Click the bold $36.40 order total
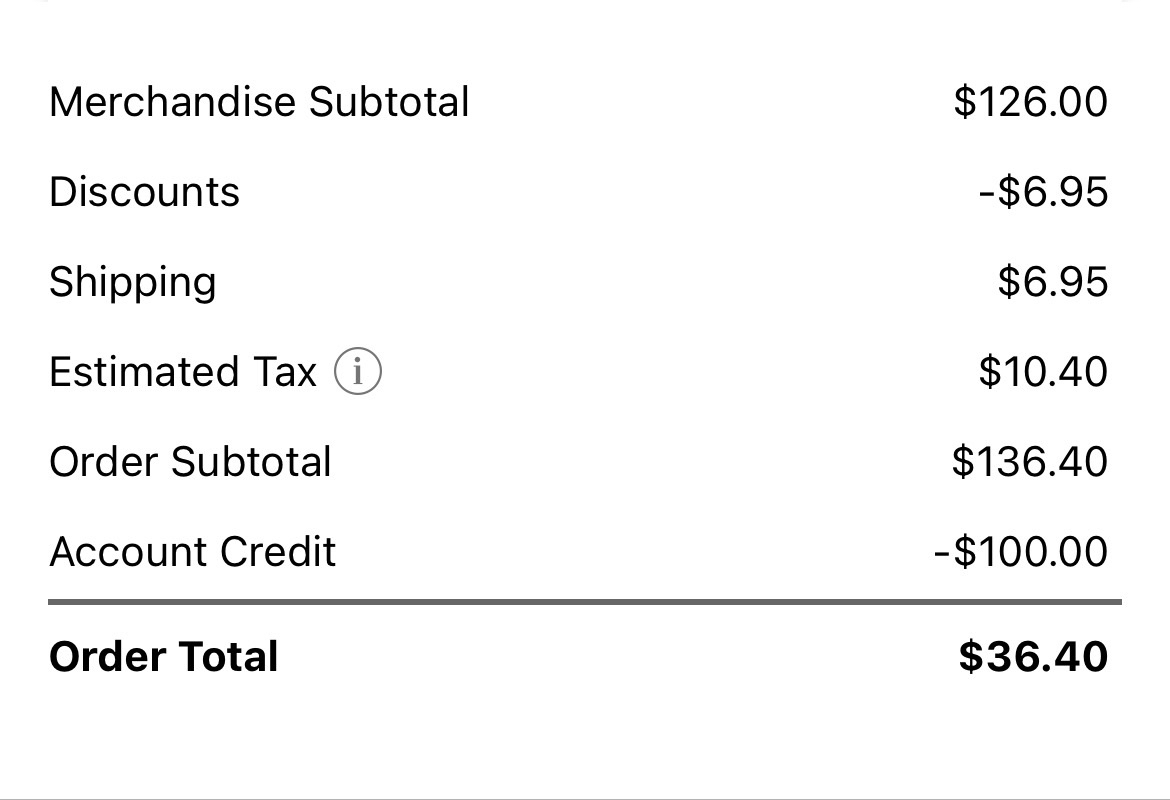1170x800 pixels. [1033, 657]
